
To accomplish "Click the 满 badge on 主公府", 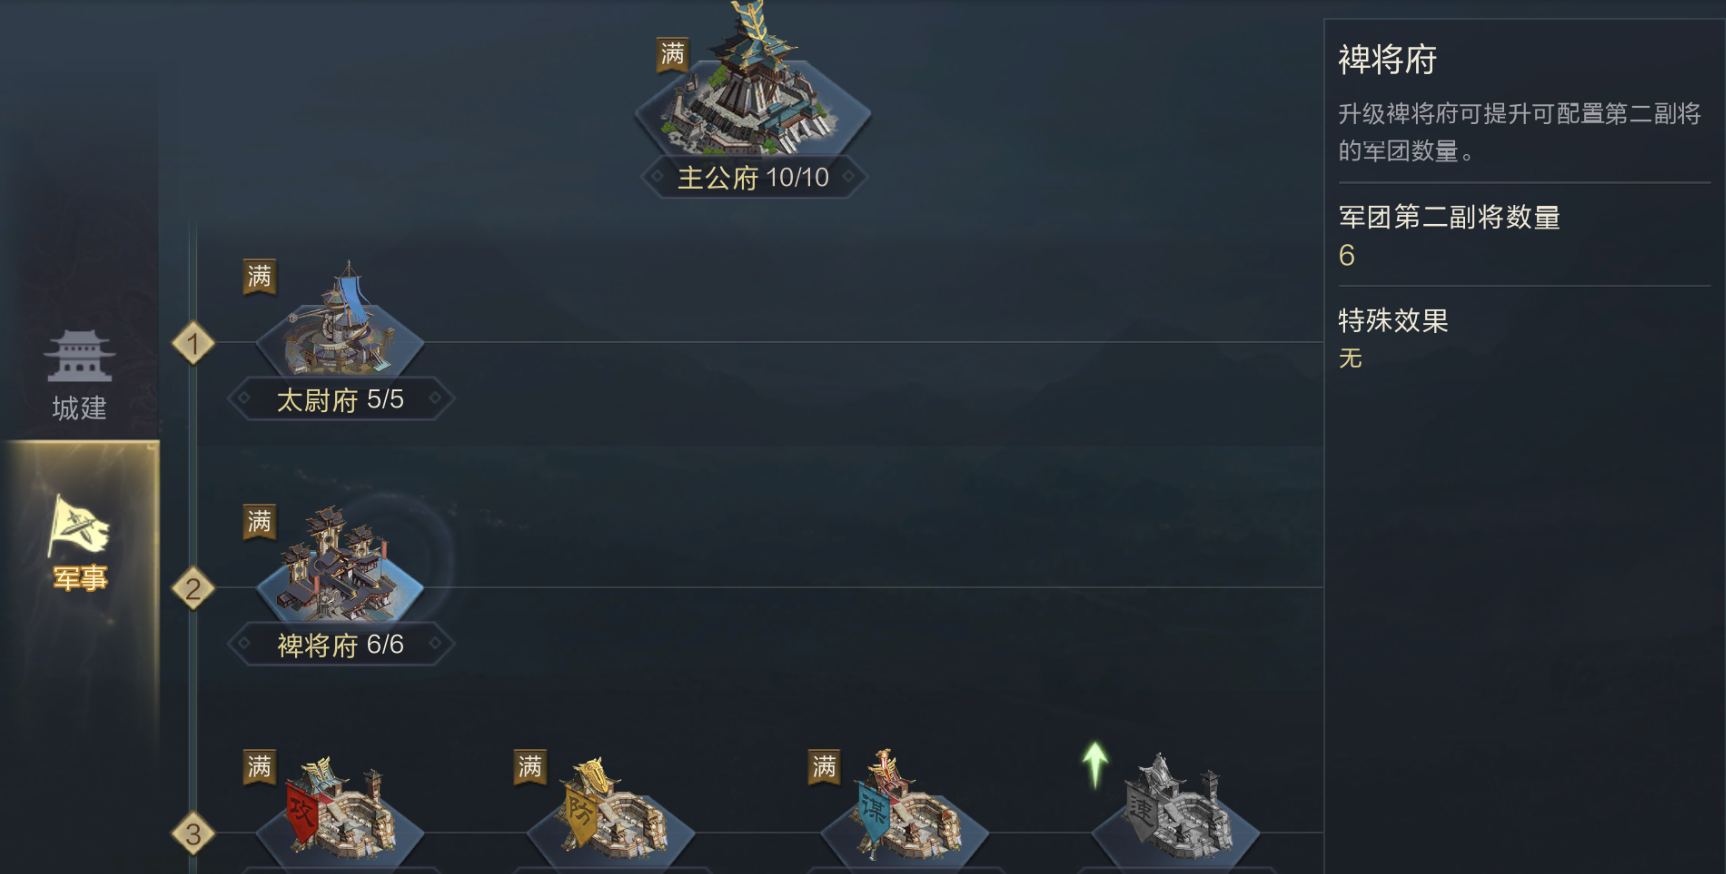I will [672, 54].
